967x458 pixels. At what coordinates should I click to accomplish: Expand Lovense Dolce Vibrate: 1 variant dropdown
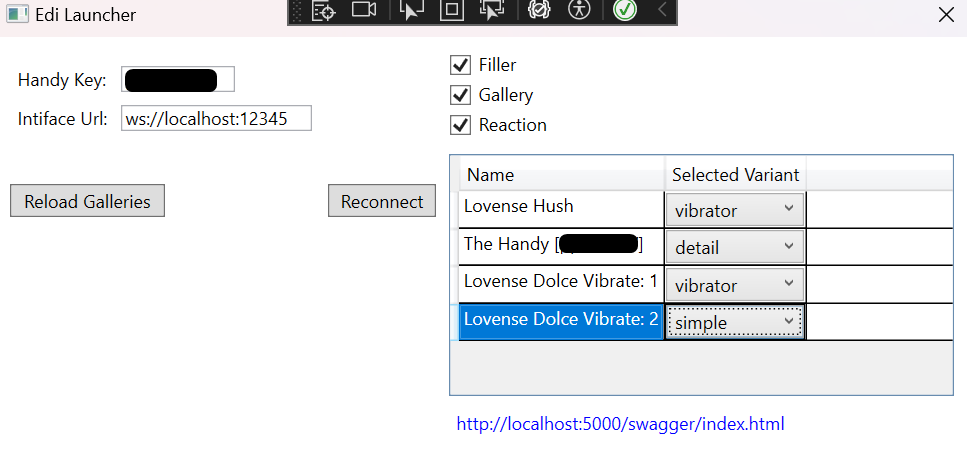pos(735,285)
